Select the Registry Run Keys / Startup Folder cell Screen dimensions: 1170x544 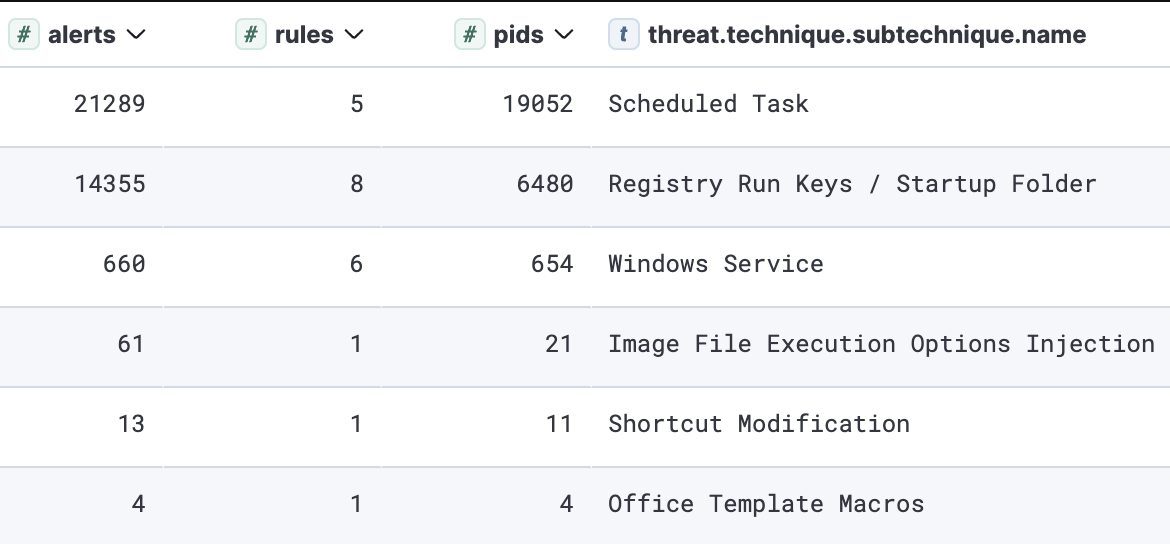(x=852, y=184)
